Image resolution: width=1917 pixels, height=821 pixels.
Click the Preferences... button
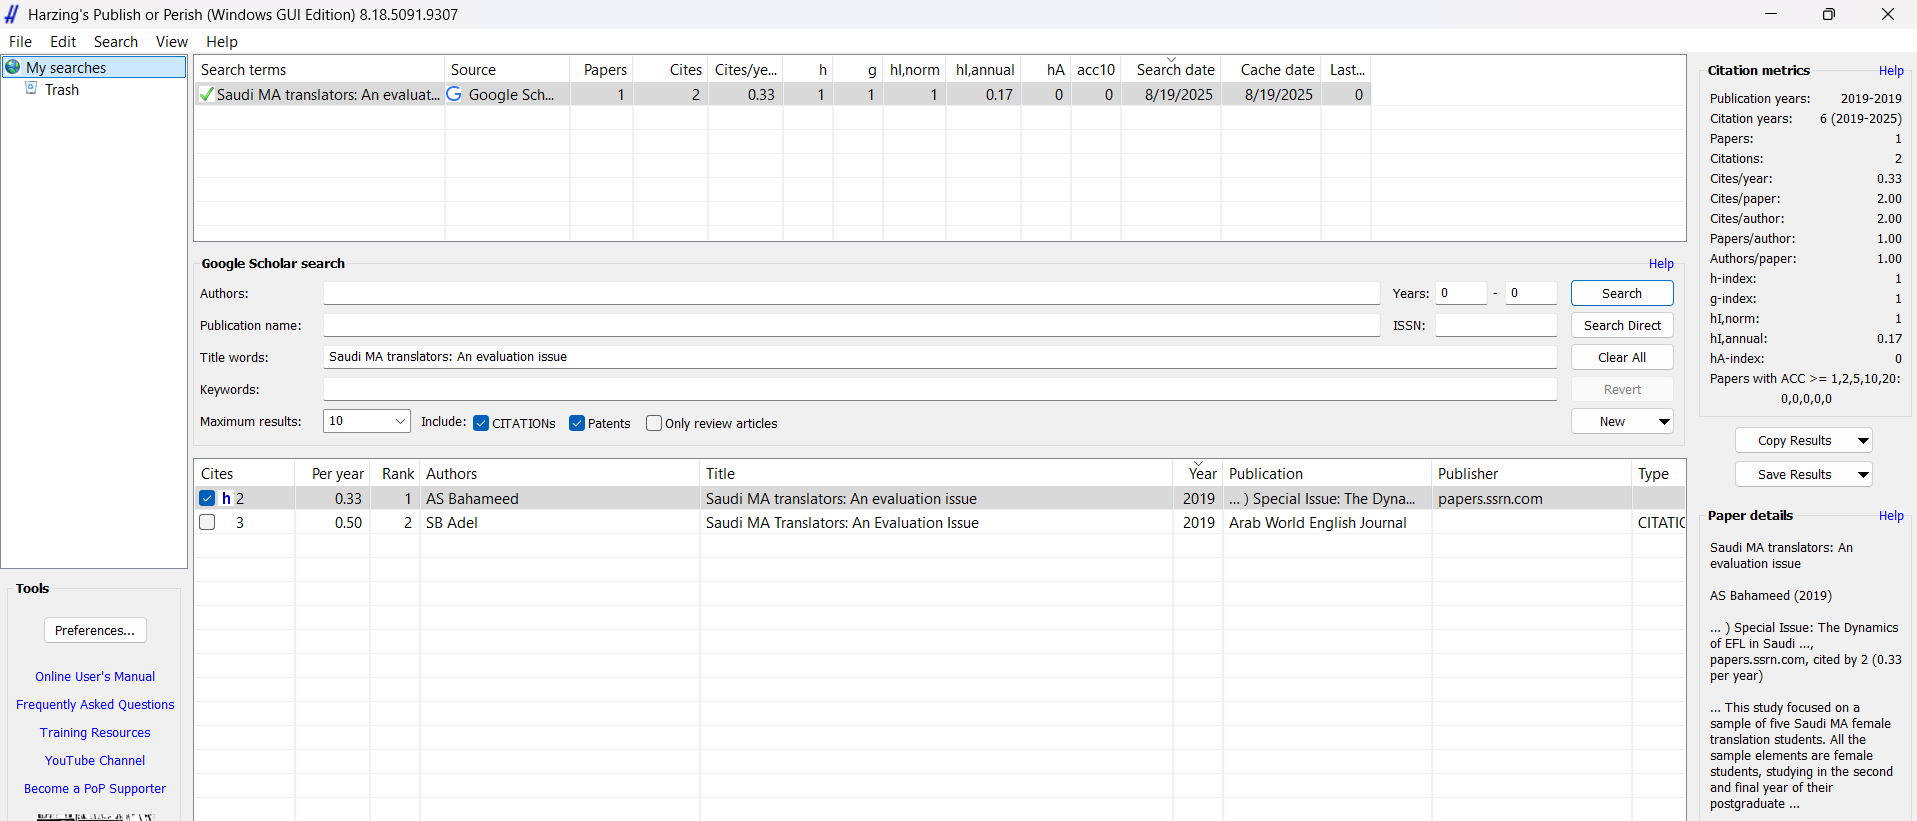(x=95, y=630)
